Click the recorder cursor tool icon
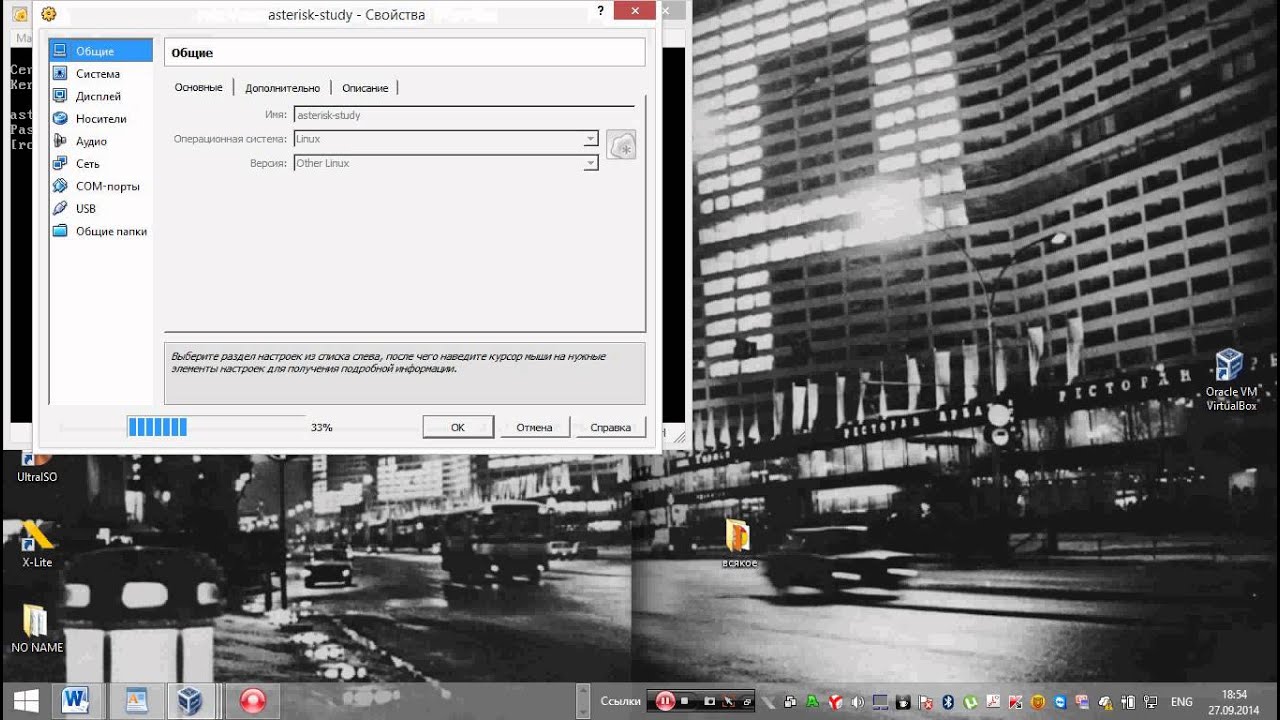The height and width of the screenshot is (720, 1280). [727, 701]
